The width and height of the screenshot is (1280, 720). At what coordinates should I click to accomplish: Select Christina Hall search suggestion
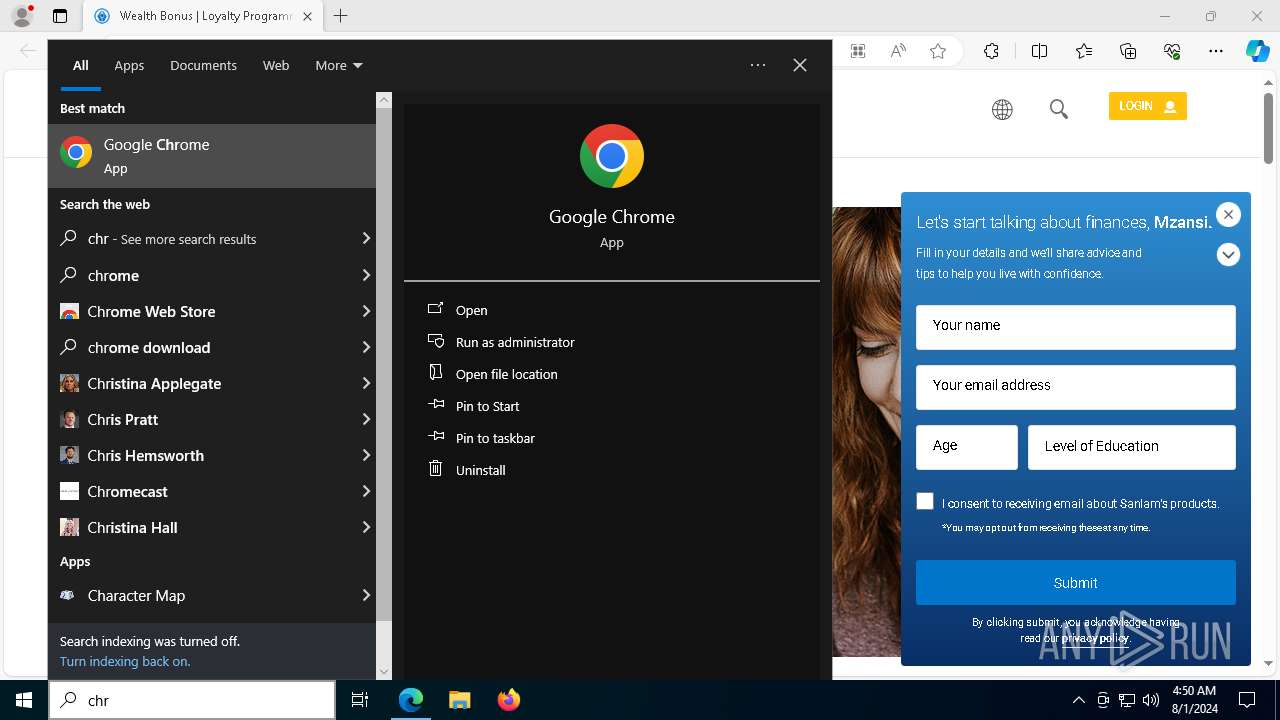(212, 527)
